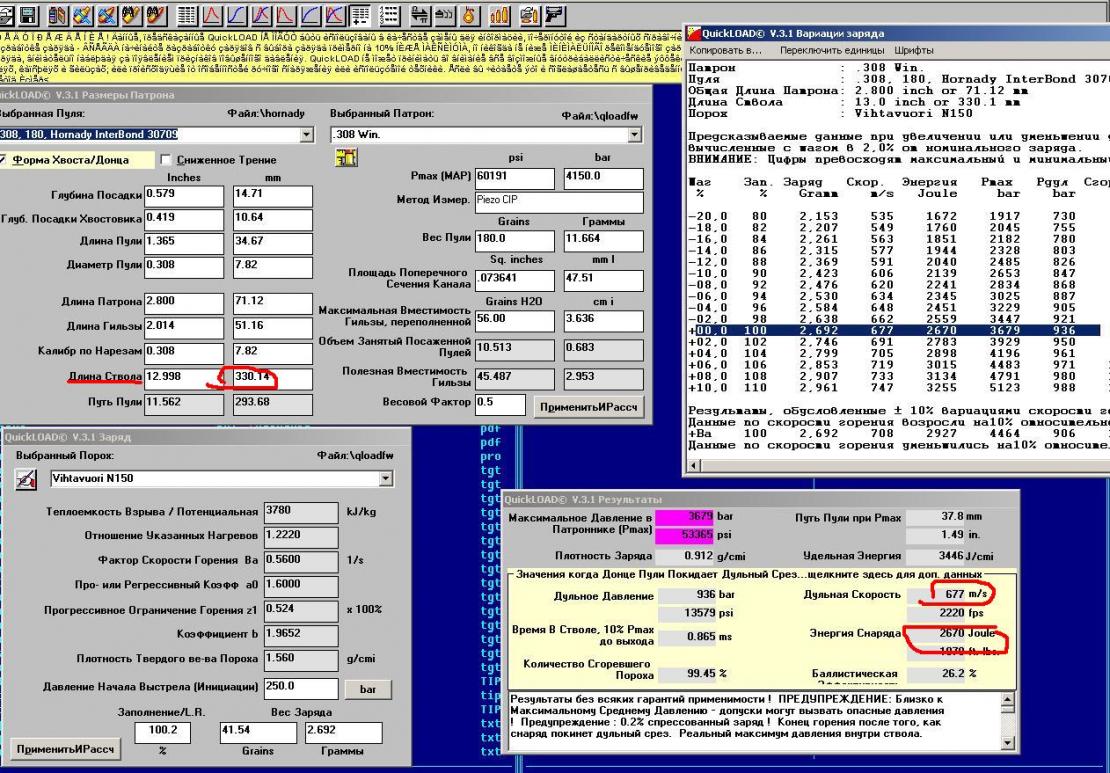The height and width of the screenshot is (773, 1110).
Task: Click the table grid toolbar icon
Action: point(186,14)
